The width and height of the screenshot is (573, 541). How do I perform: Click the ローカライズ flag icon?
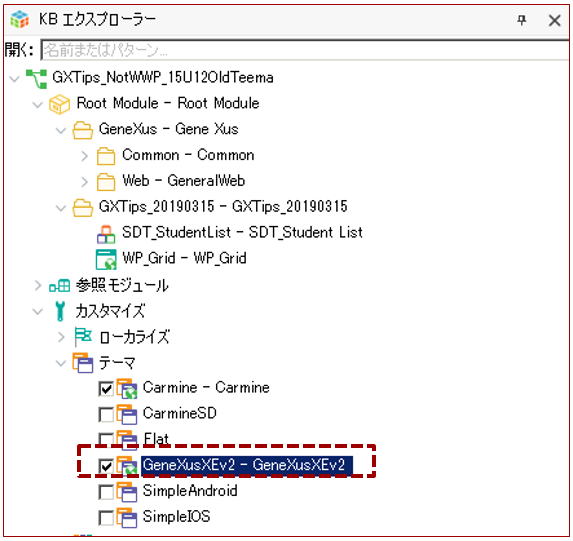(x=83, y=337)
